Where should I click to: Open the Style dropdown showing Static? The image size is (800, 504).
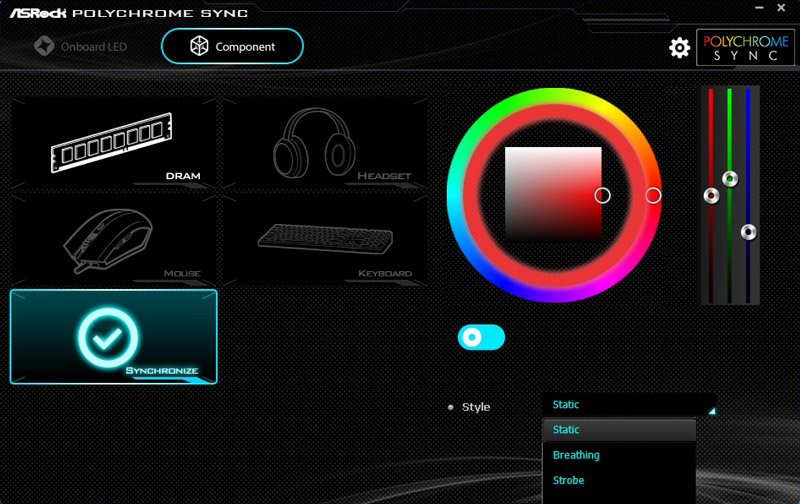[629, 405]
